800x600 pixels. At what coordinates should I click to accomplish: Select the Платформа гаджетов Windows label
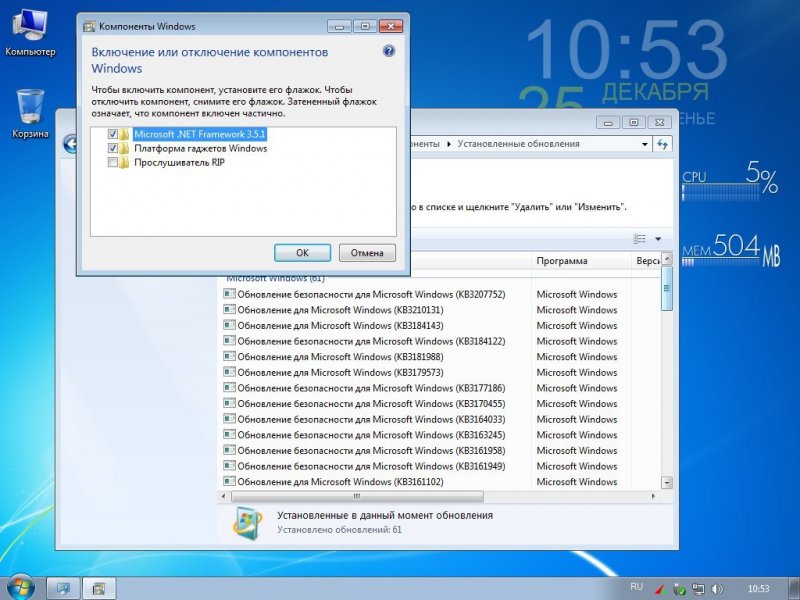pyautogui.click(x=201, y=148)
